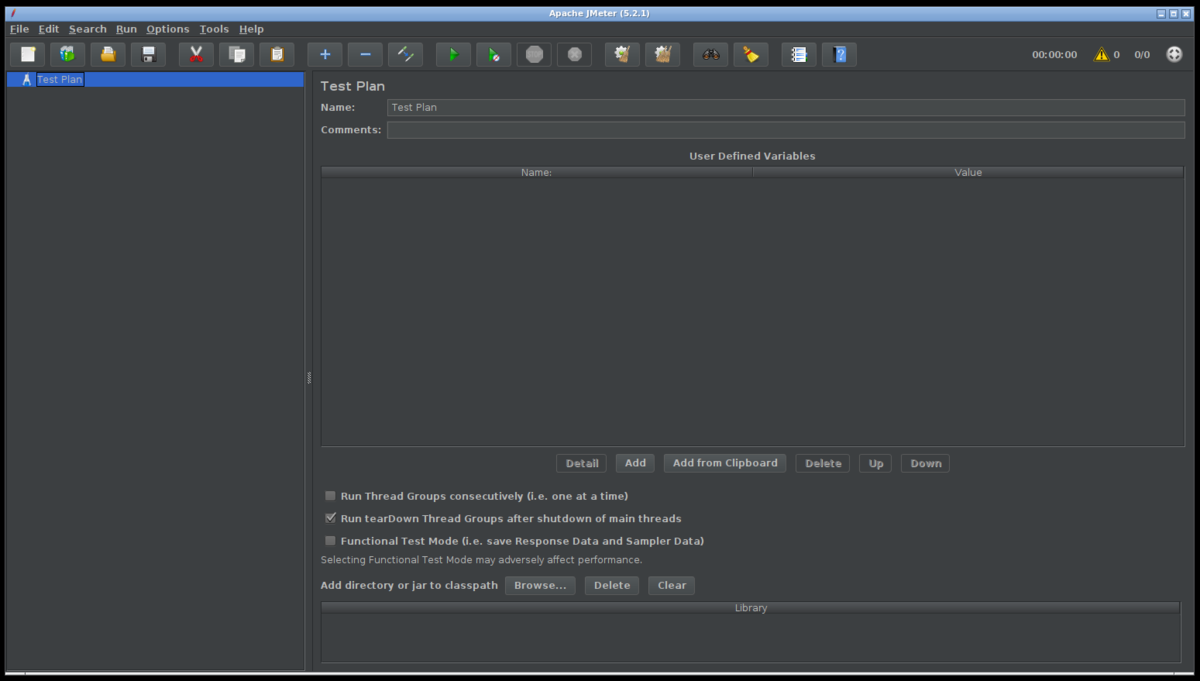Click the Shutdown threads icon
This screenshot has height=681, width=1200.
[575, 54]
